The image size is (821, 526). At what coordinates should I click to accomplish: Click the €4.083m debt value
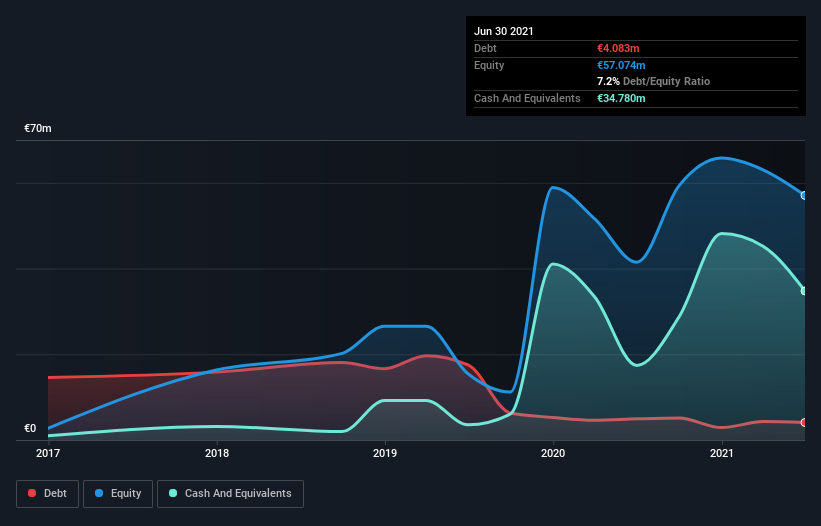click(618, 48)
